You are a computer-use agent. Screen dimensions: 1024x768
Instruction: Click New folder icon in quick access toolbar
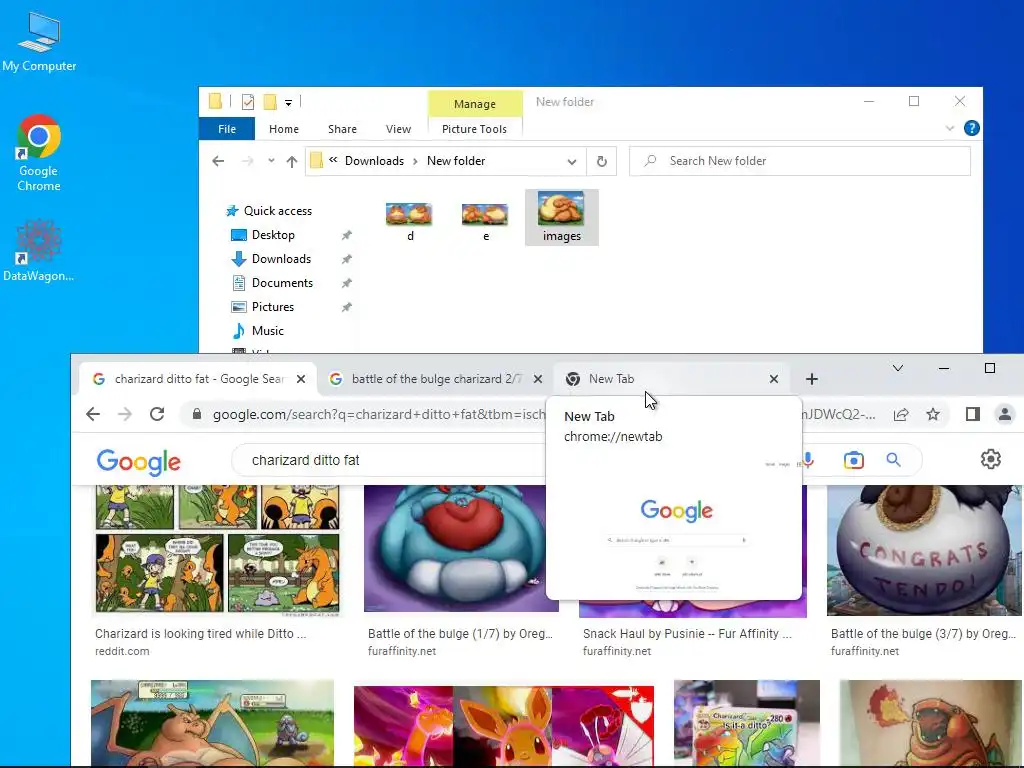pos(270,102)
